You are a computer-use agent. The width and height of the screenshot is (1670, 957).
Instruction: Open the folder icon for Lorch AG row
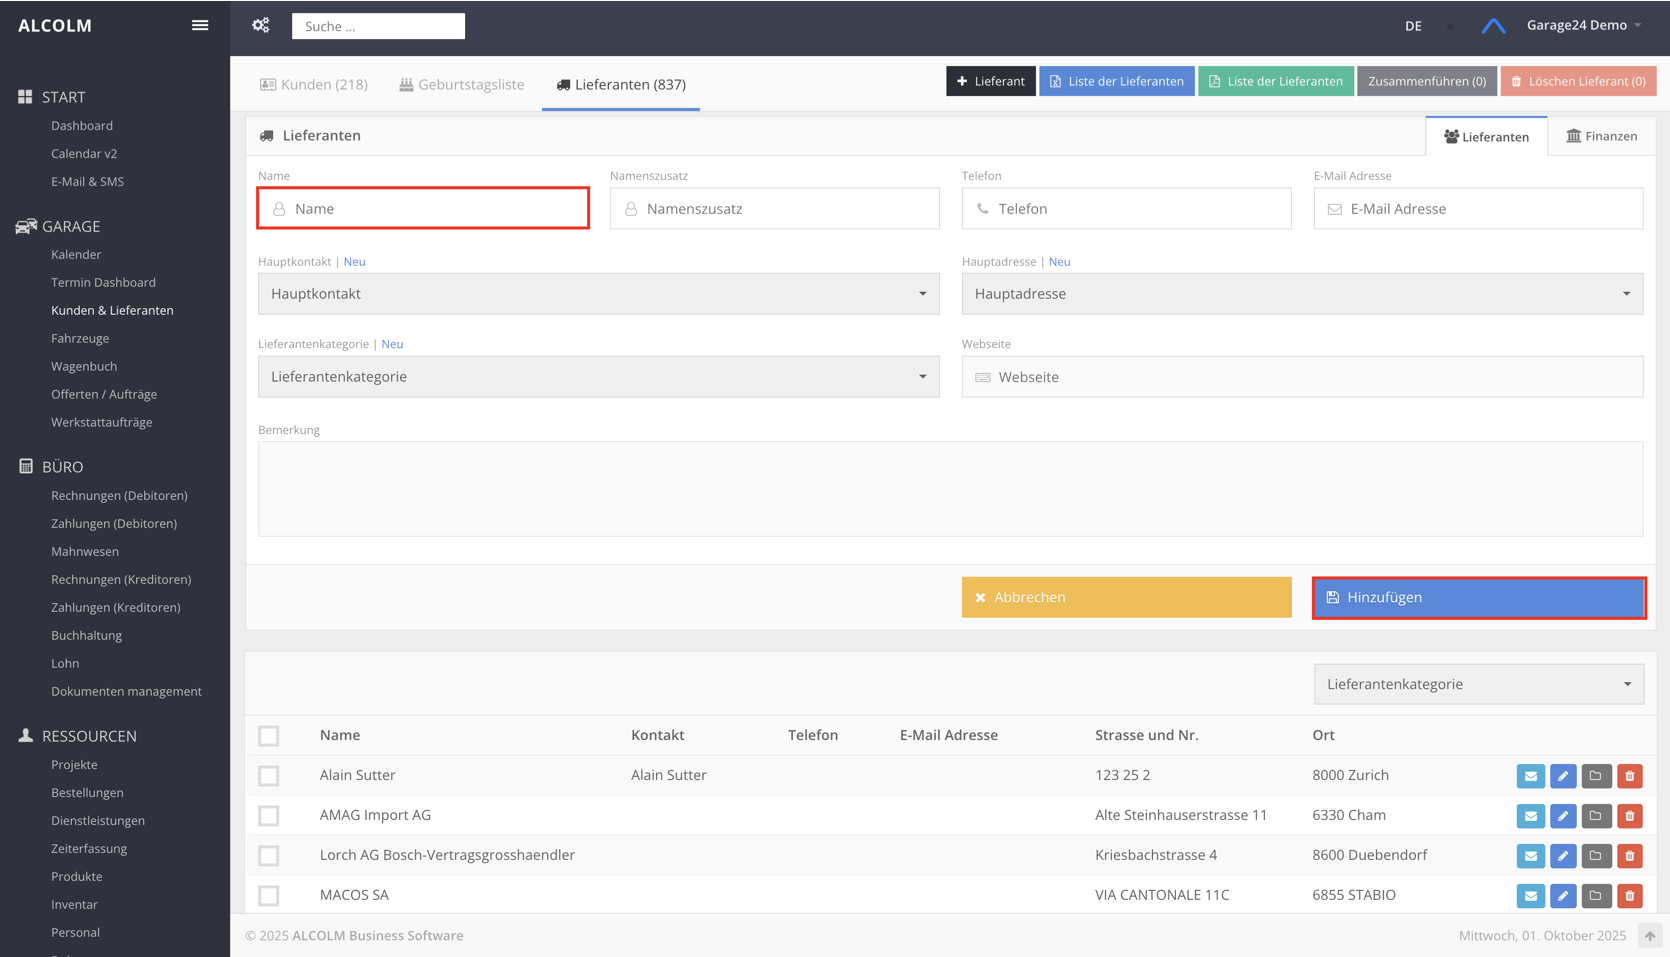1596,856
